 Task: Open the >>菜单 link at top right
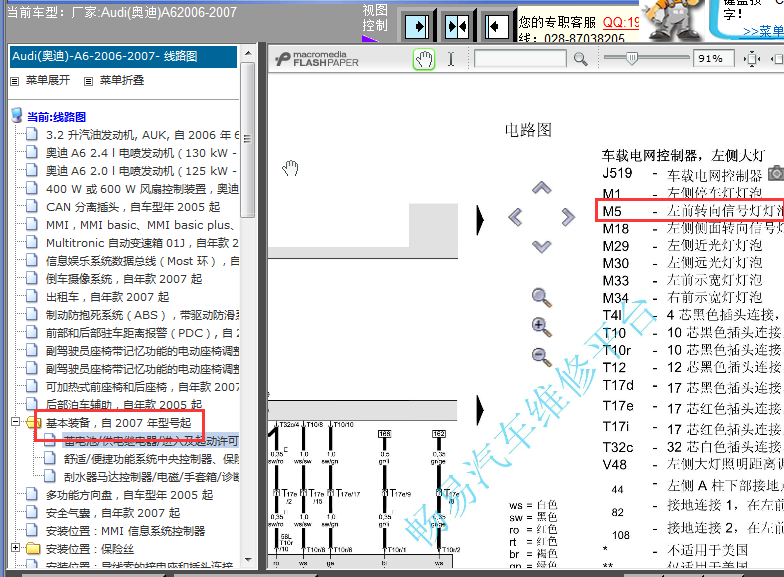coord(763,31)
